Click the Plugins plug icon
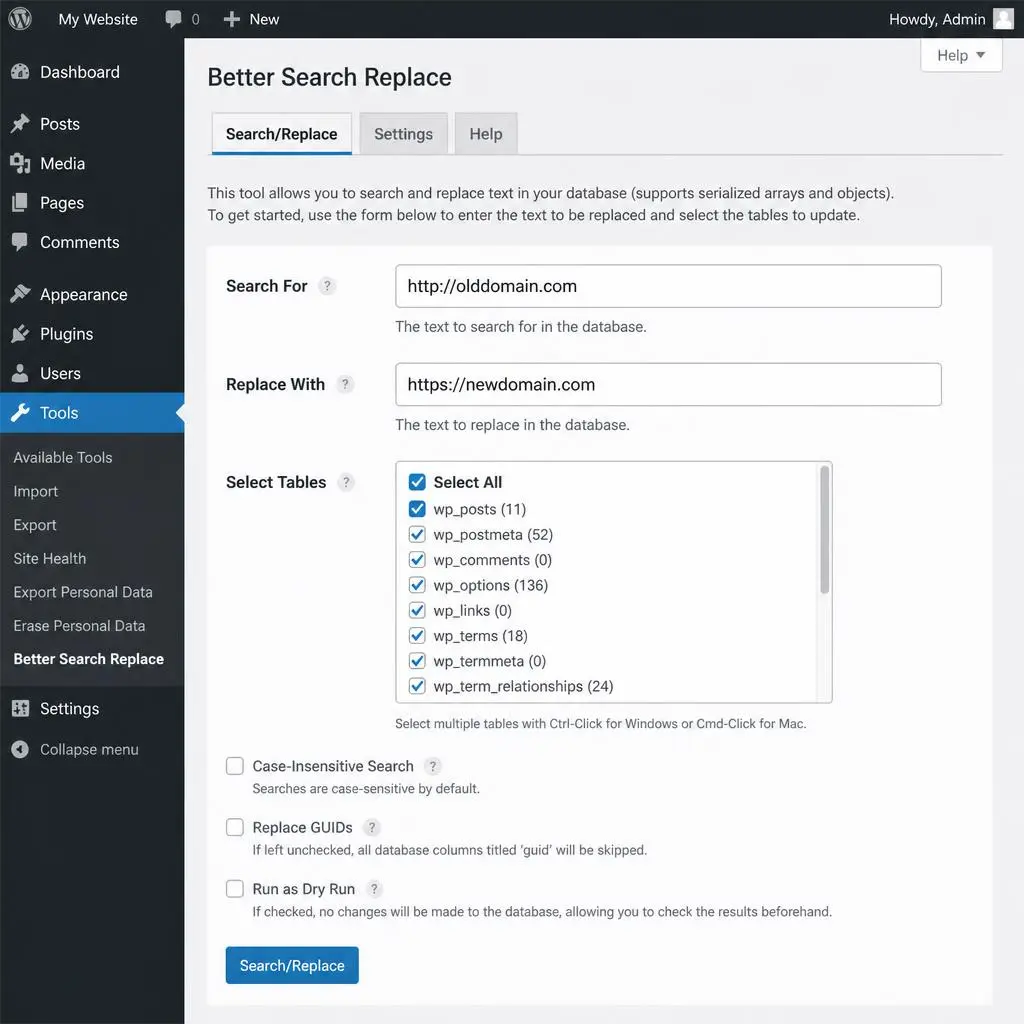 (20, 334)
